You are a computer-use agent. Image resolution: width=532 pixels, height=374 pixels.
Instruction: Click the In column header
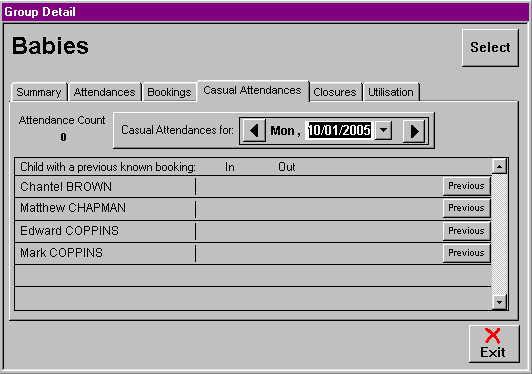coord(230,167)
